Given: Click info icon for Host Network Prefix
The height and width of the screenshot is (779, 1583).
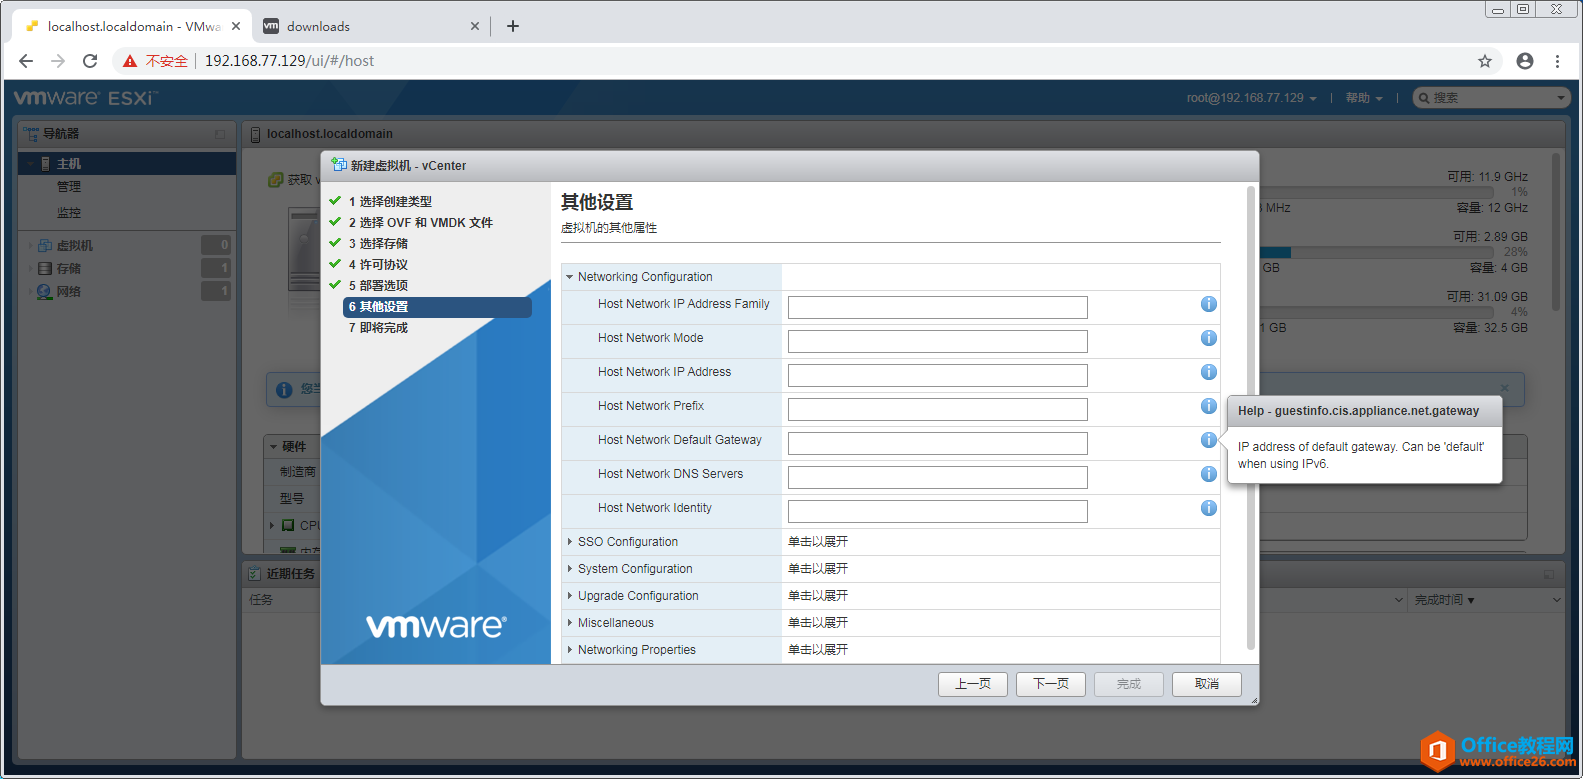Looking at the screenshot, I should tap(1209, 406).
